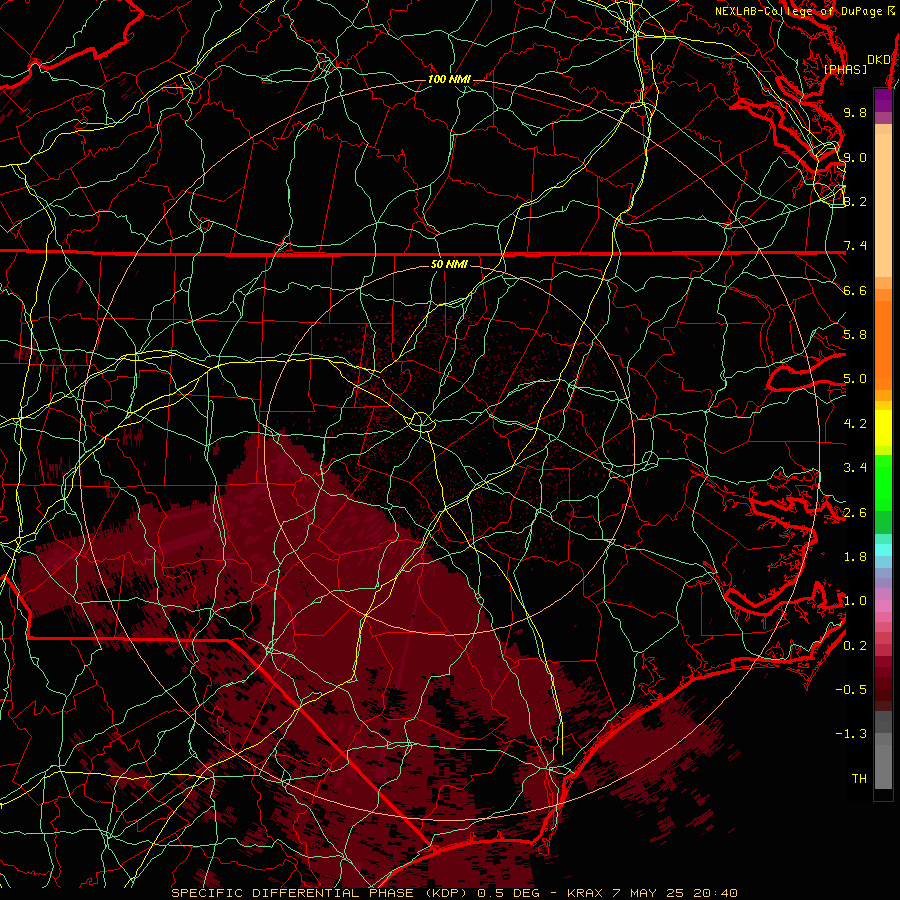Select the -0.5 scale label
Image resolution: width=900 pixels, height=900 pixels.
coord(851,690)
